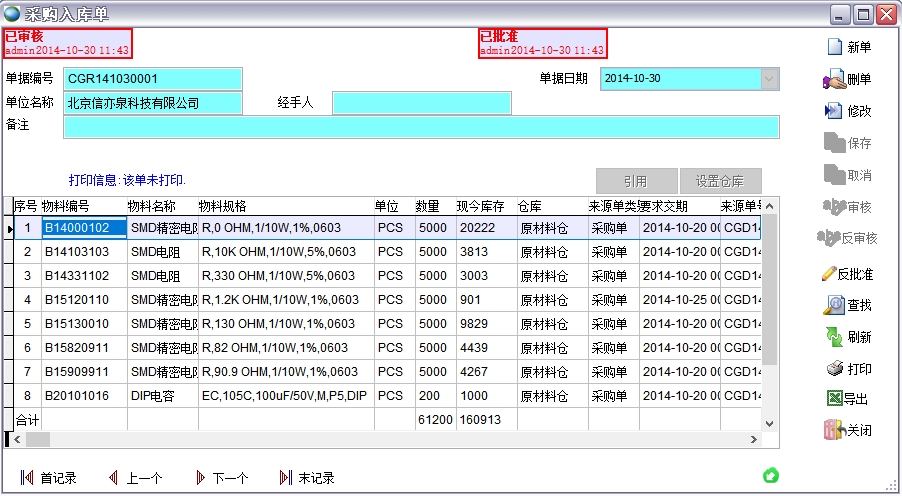The image size is (902, 496).
Task: Click the 关闭 door icon
Action: [835, 430]
